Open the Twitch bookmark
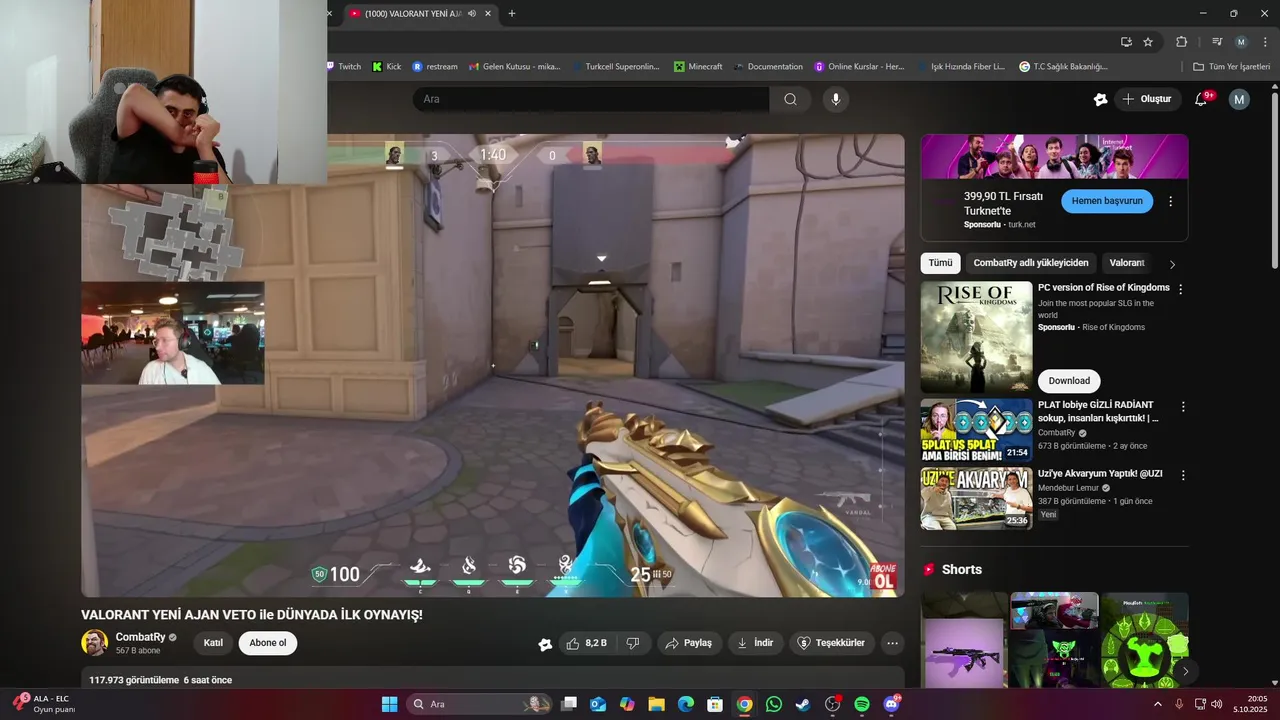1280x720 pixels. point(343,66)
